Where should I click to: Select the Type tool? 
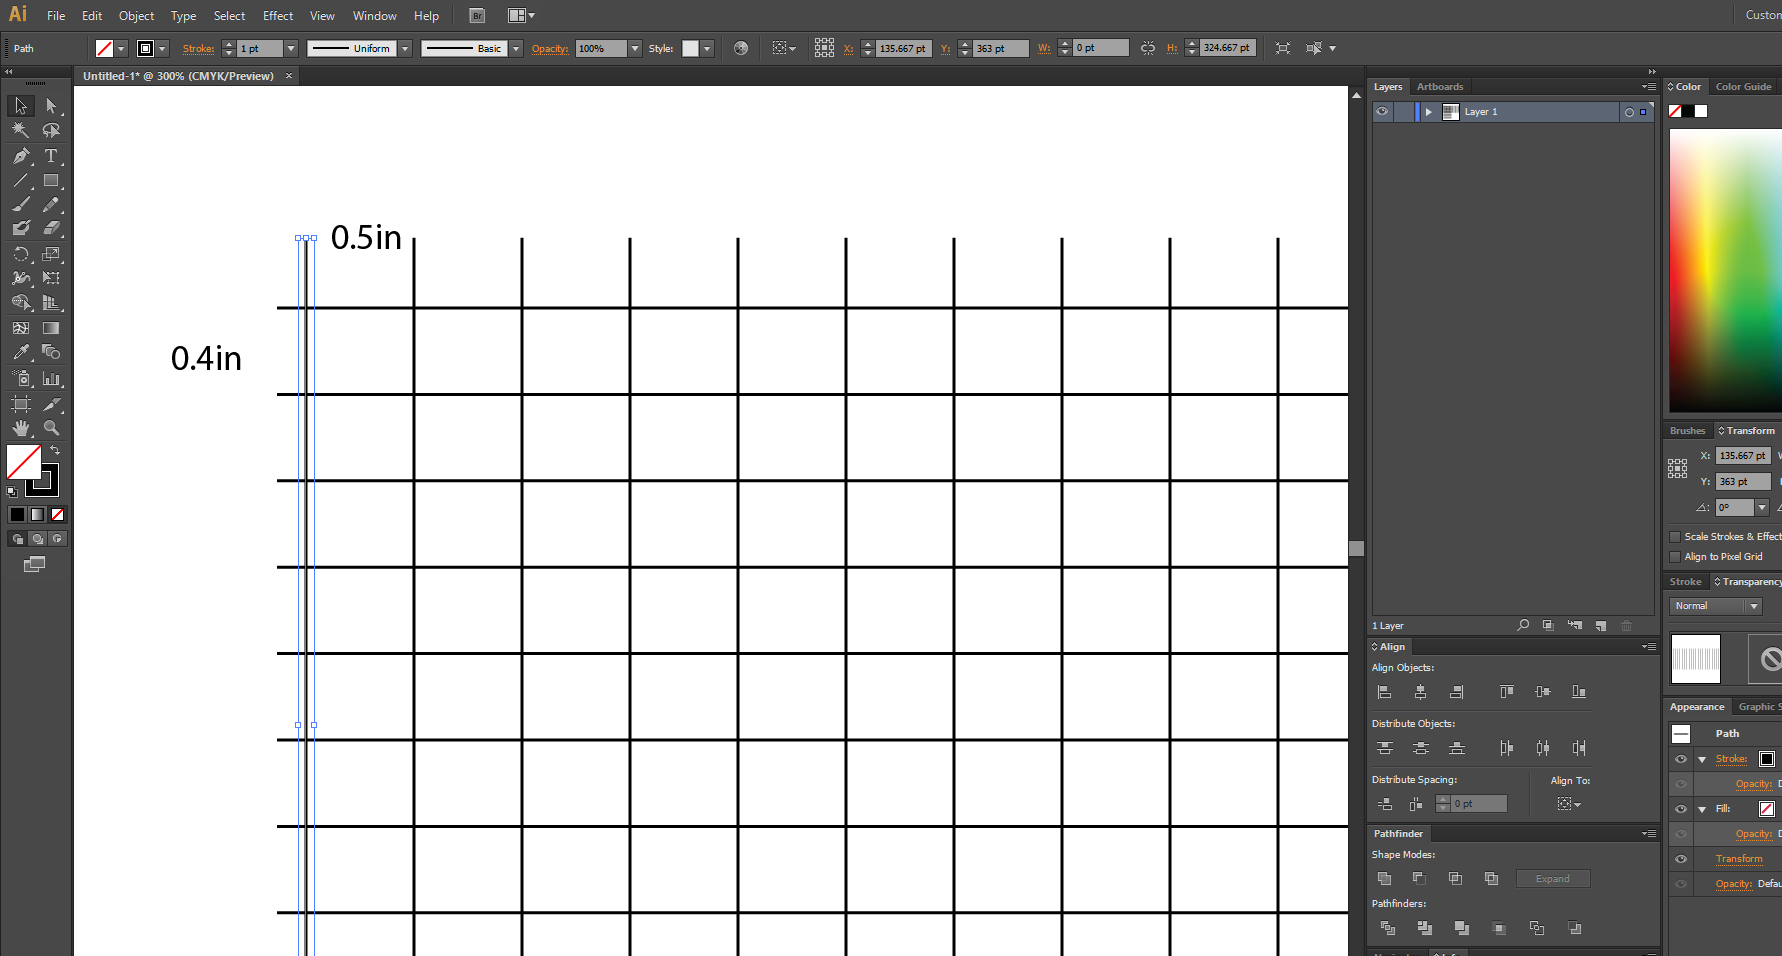[51, 156]
